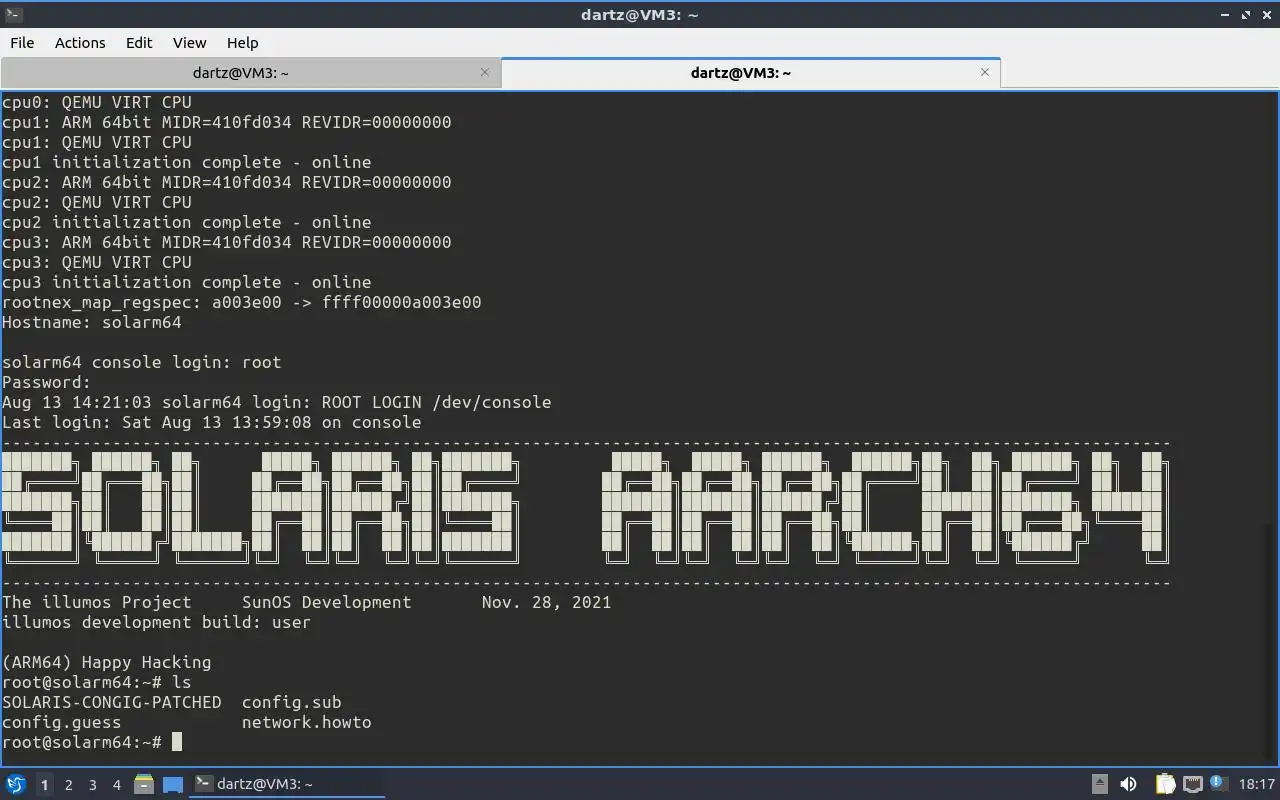Minimize the terminal window
The height and width of the screenshot is (800, 1280).
[x=1225, y=14]
